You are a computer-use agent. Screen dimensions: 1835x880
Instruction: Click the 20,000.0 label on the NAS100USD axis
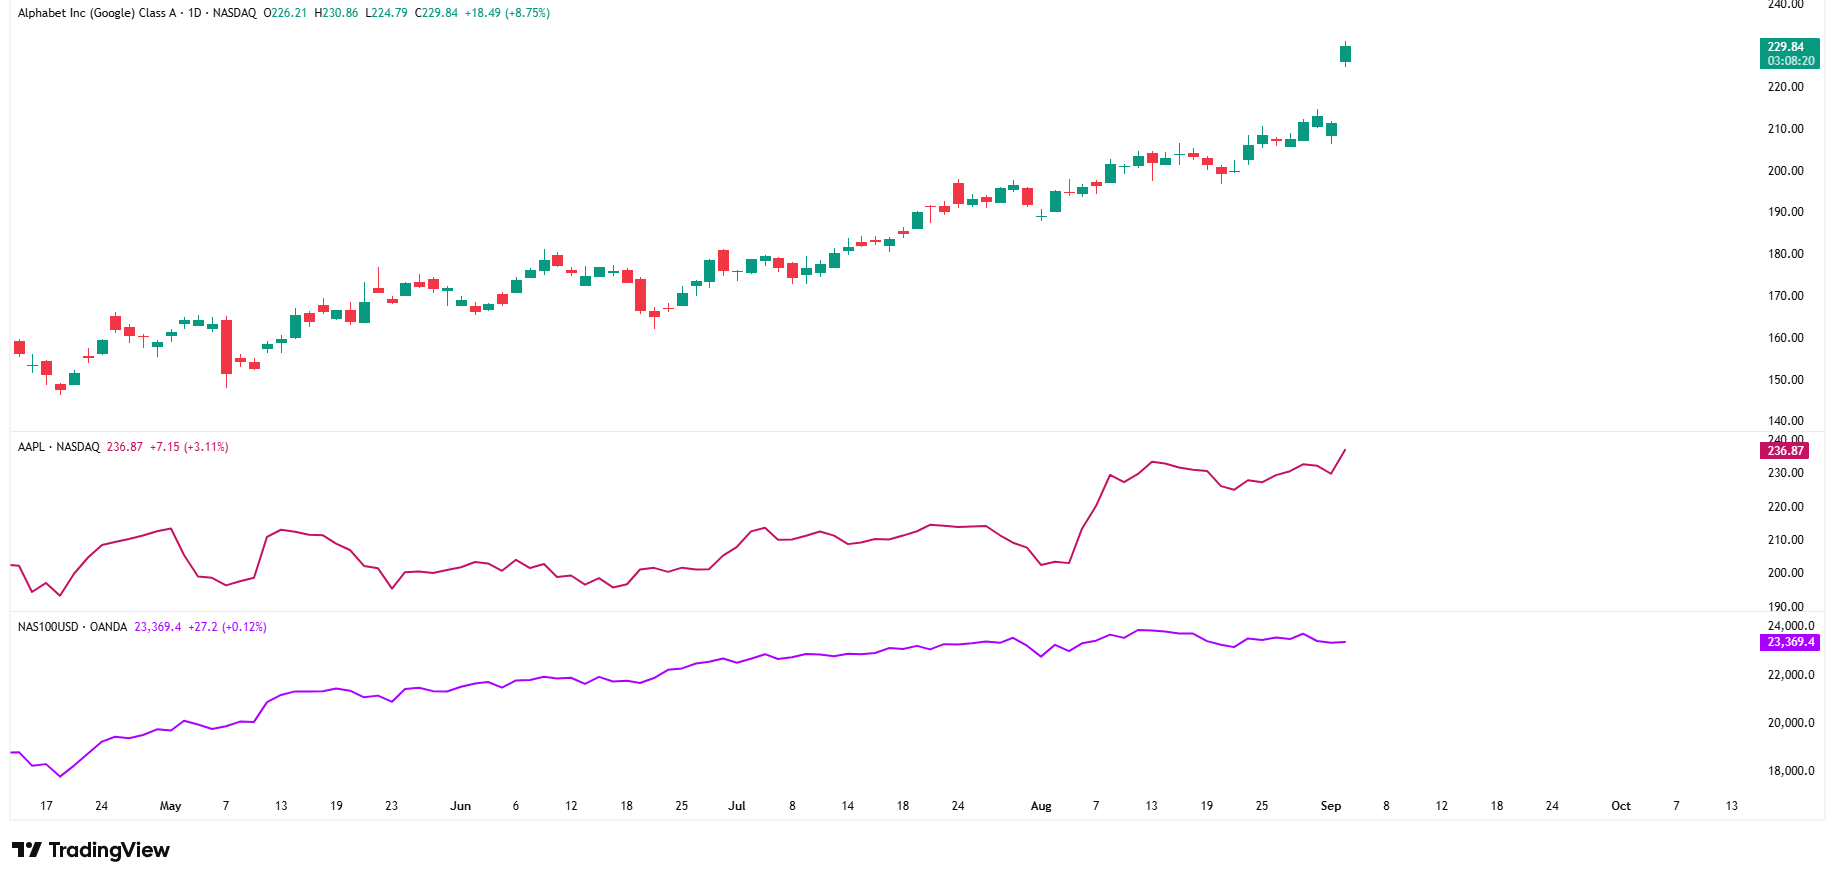click(1790, 723)
